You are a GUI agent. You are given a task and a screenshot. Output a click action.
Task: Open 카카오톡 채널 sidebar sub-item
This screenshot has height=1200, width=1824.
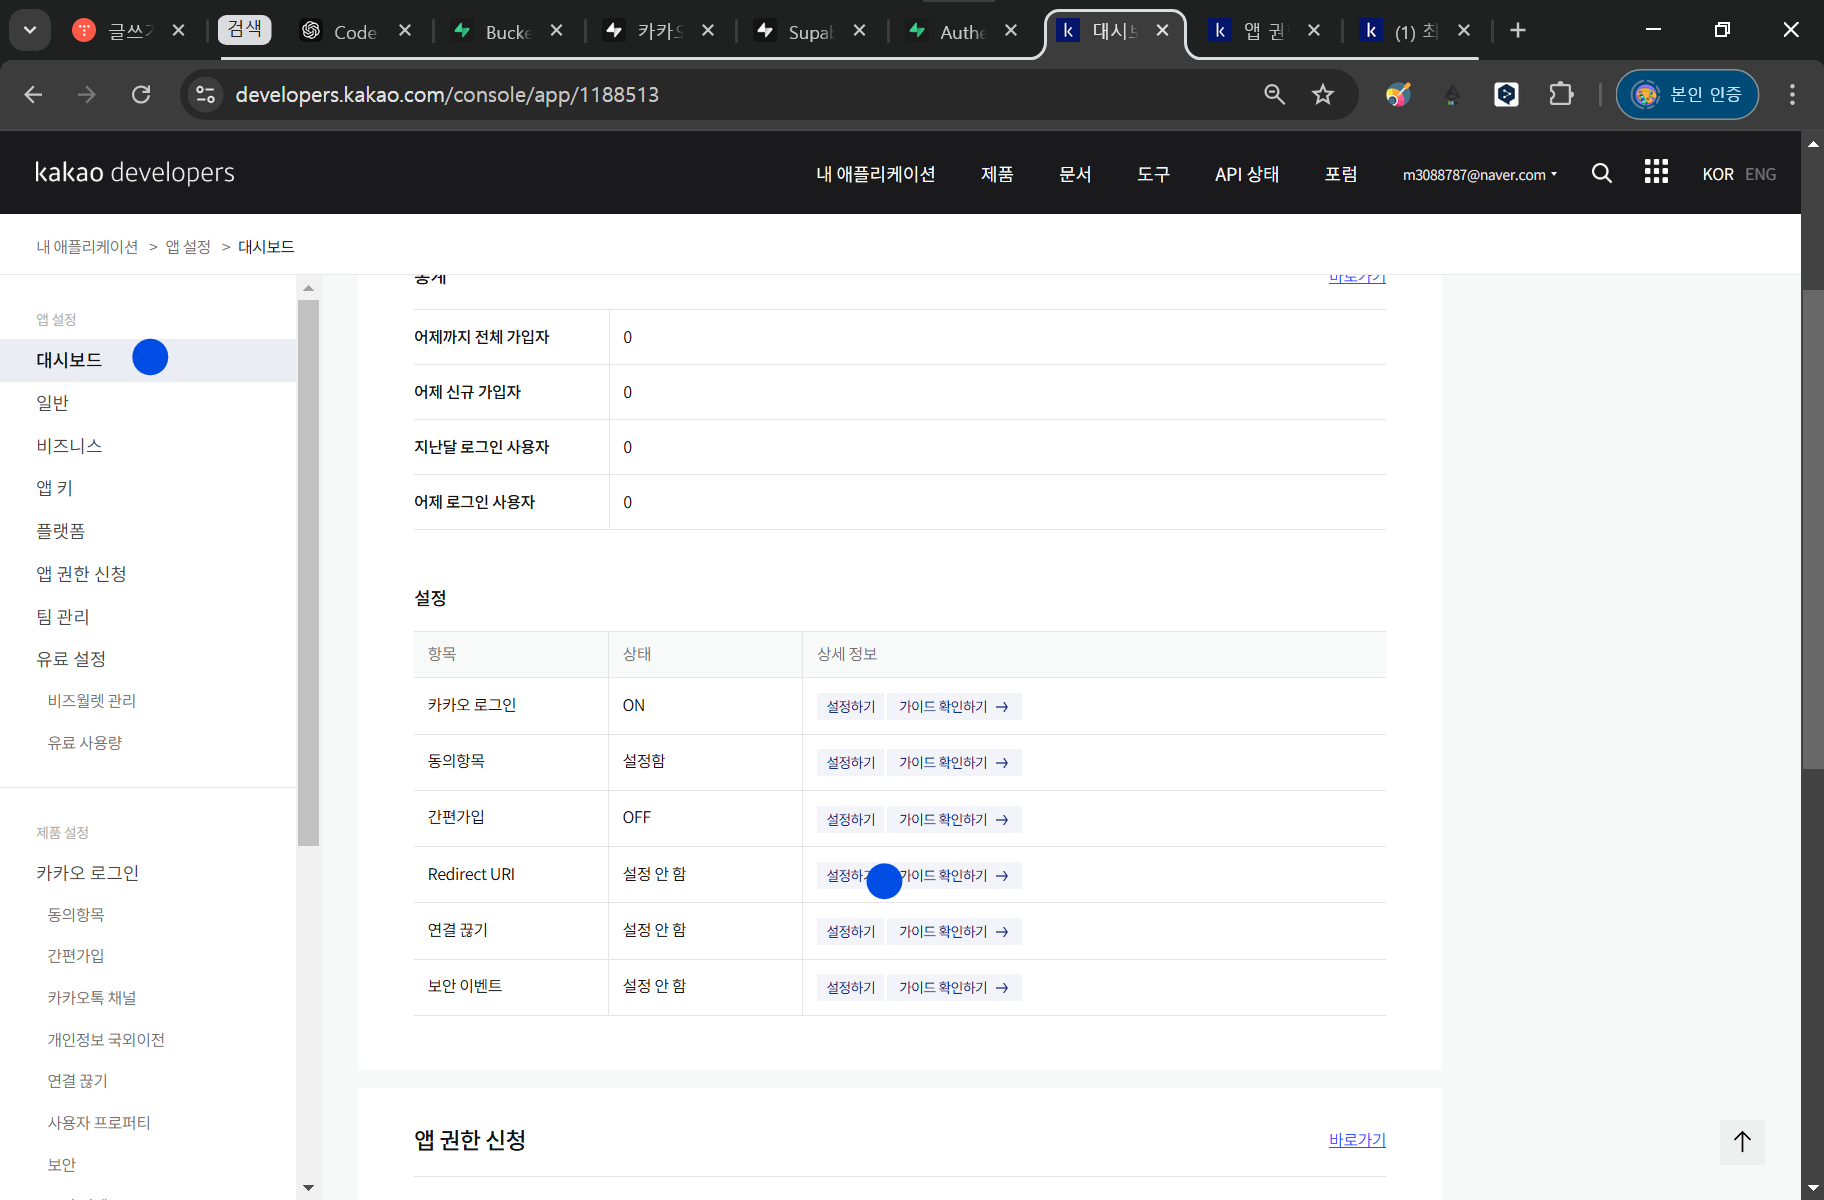[92, 998]
